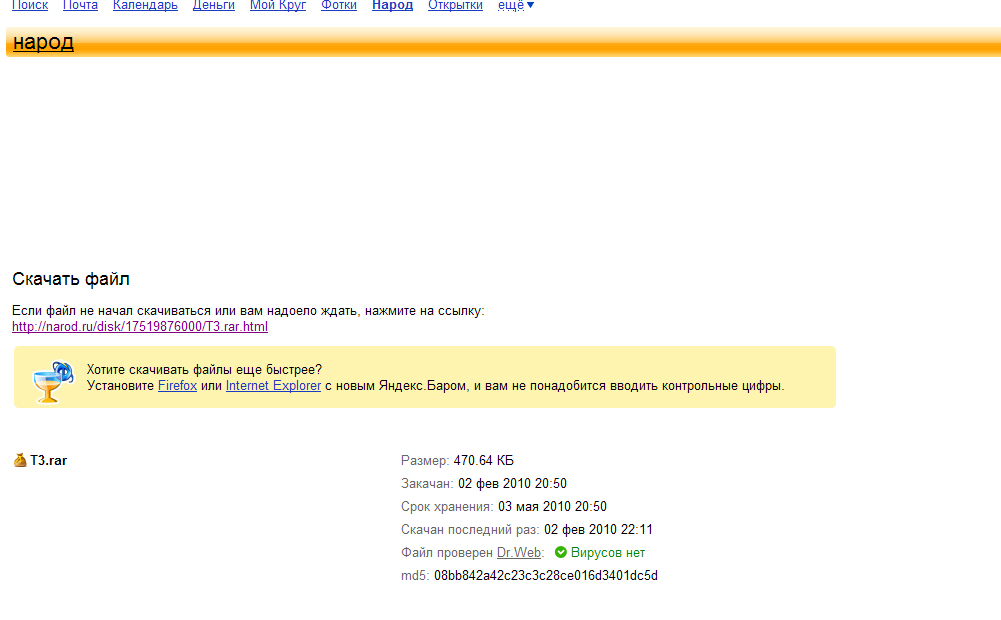Click the народ logo in orange header
The image size is (1001, 620).
pos(43,42)
